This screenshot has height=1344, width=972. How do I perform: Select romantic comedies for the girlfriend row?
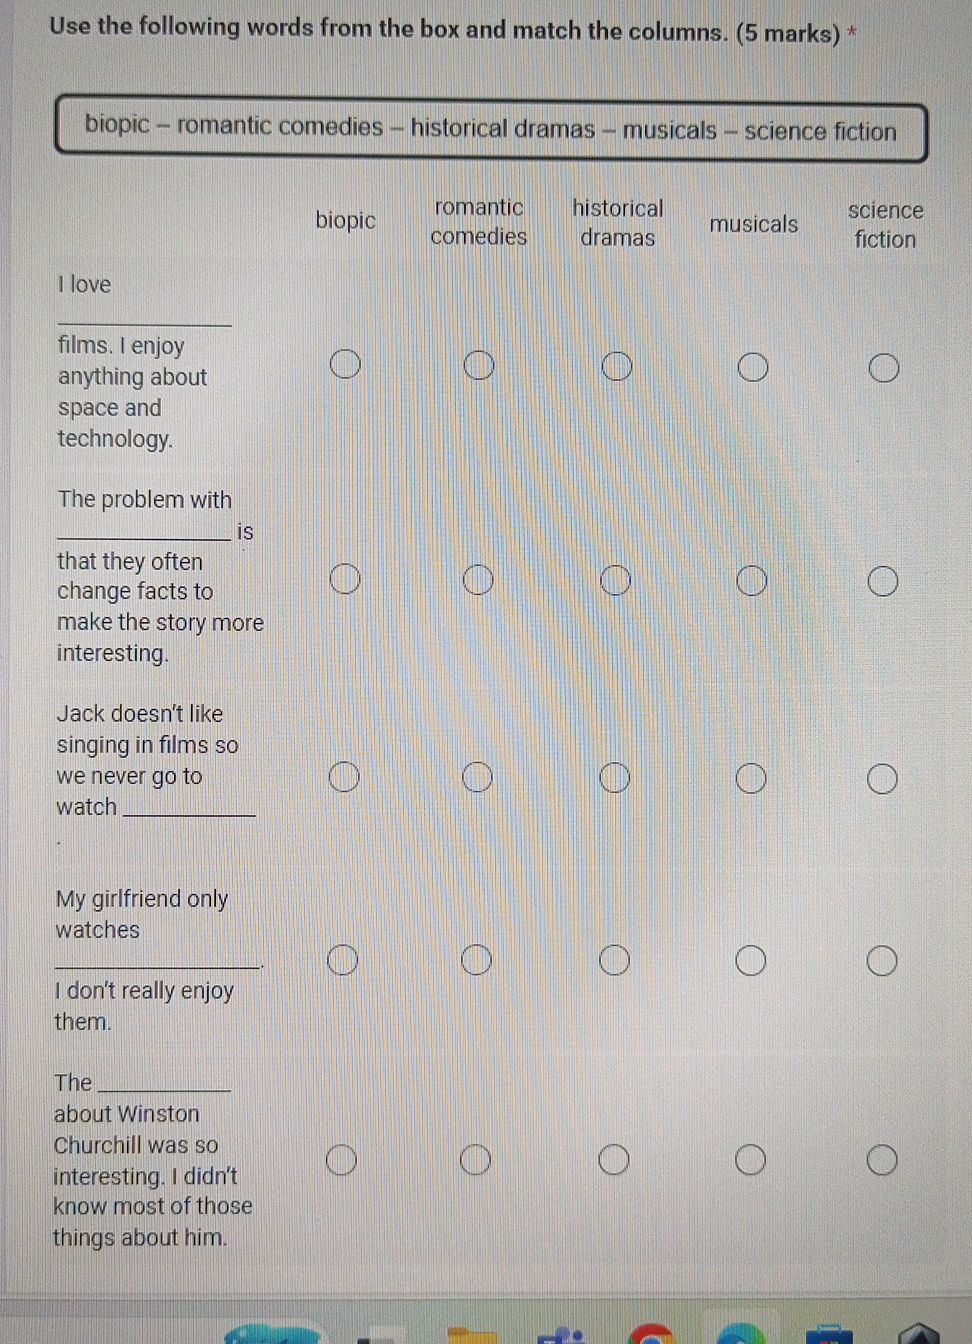pos(476,960)
